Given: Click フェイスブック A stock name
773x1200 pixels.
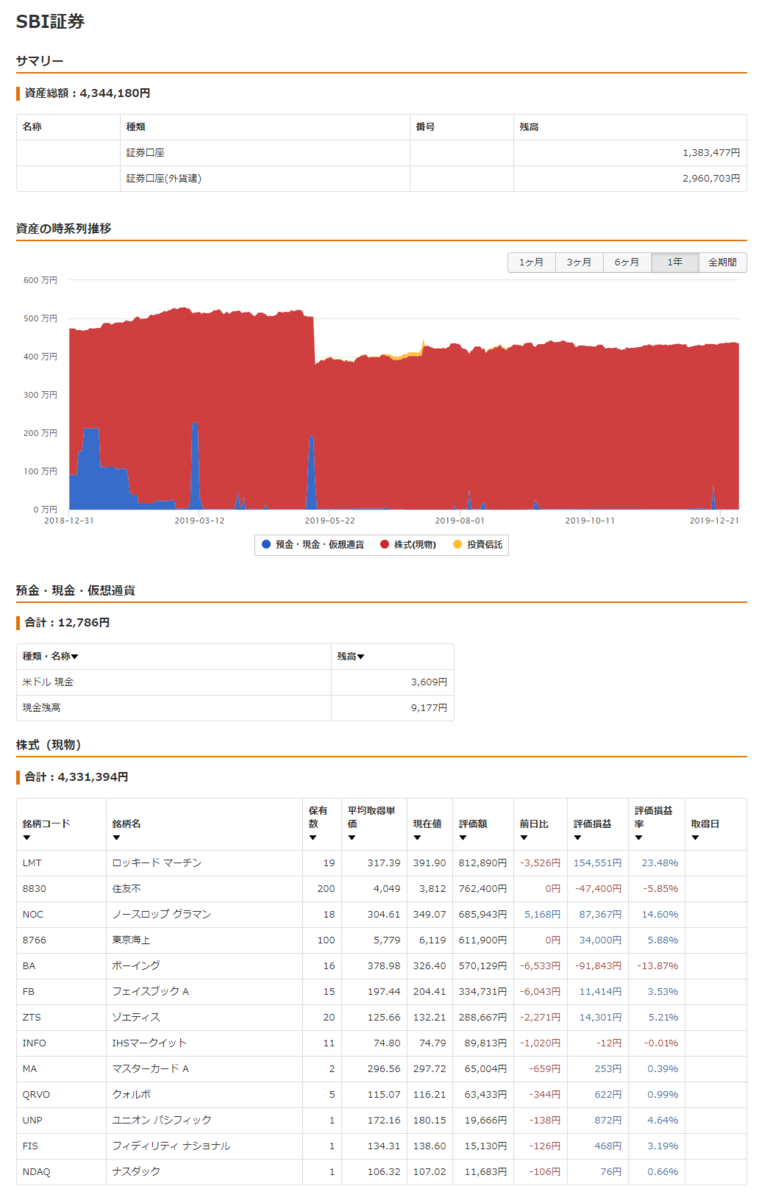Looking at the screenshot, I should (x=149, y=991).
